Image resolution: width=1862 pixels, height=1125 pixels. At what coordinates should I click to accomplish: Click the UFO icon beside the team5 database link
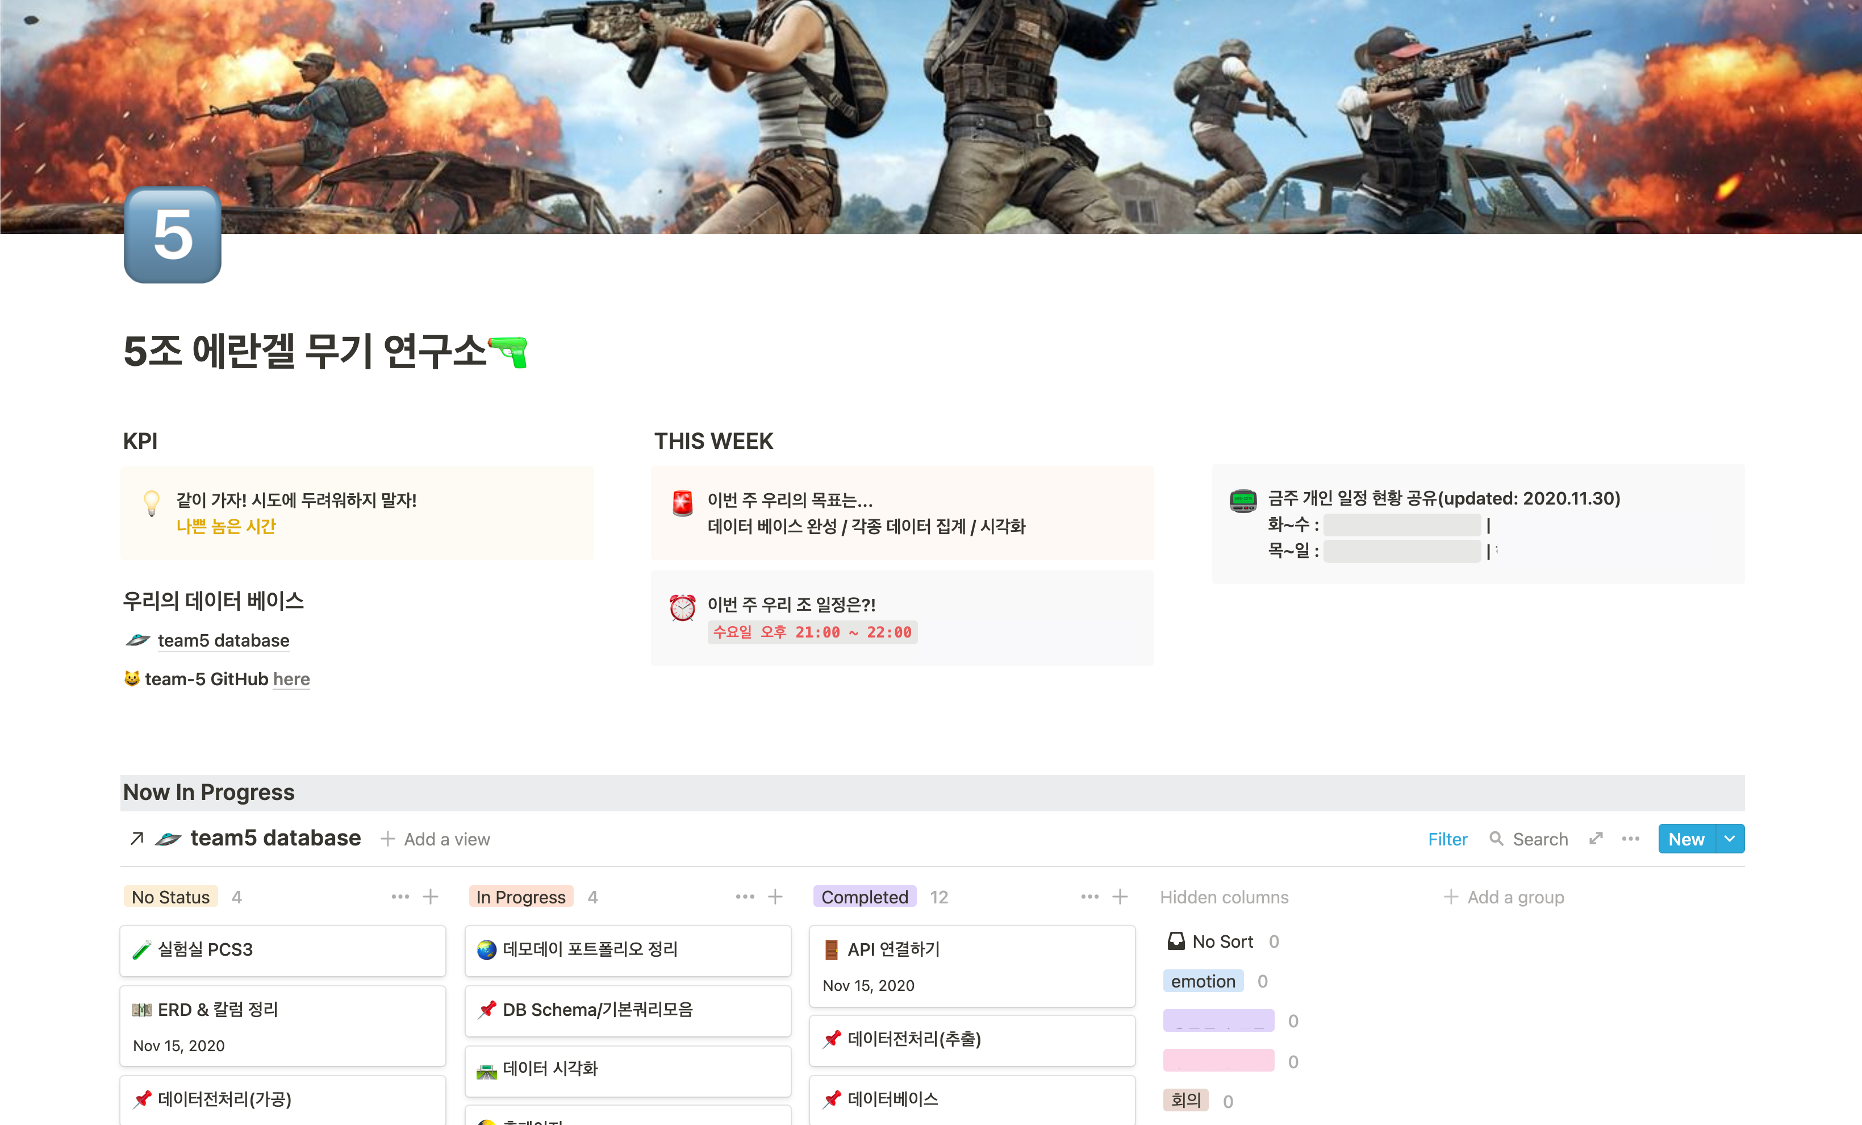(138, 640)
